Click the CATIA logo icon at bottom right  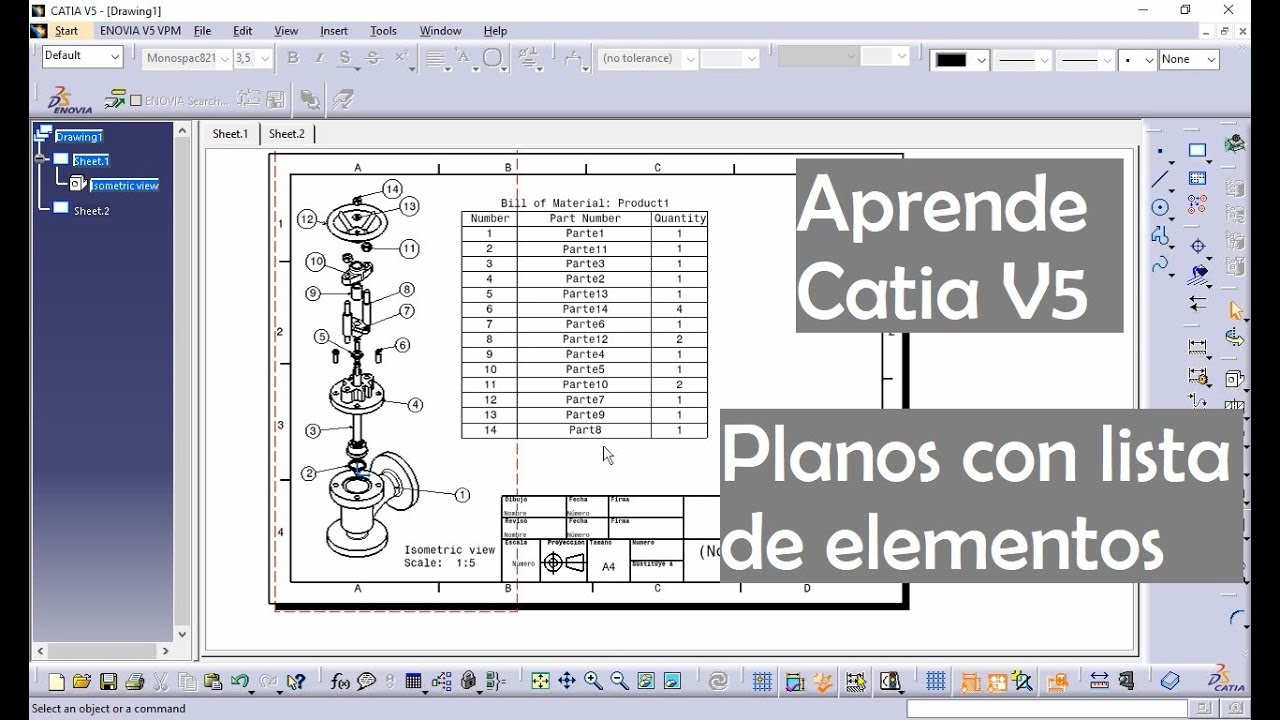click(x=1225, y=680)
